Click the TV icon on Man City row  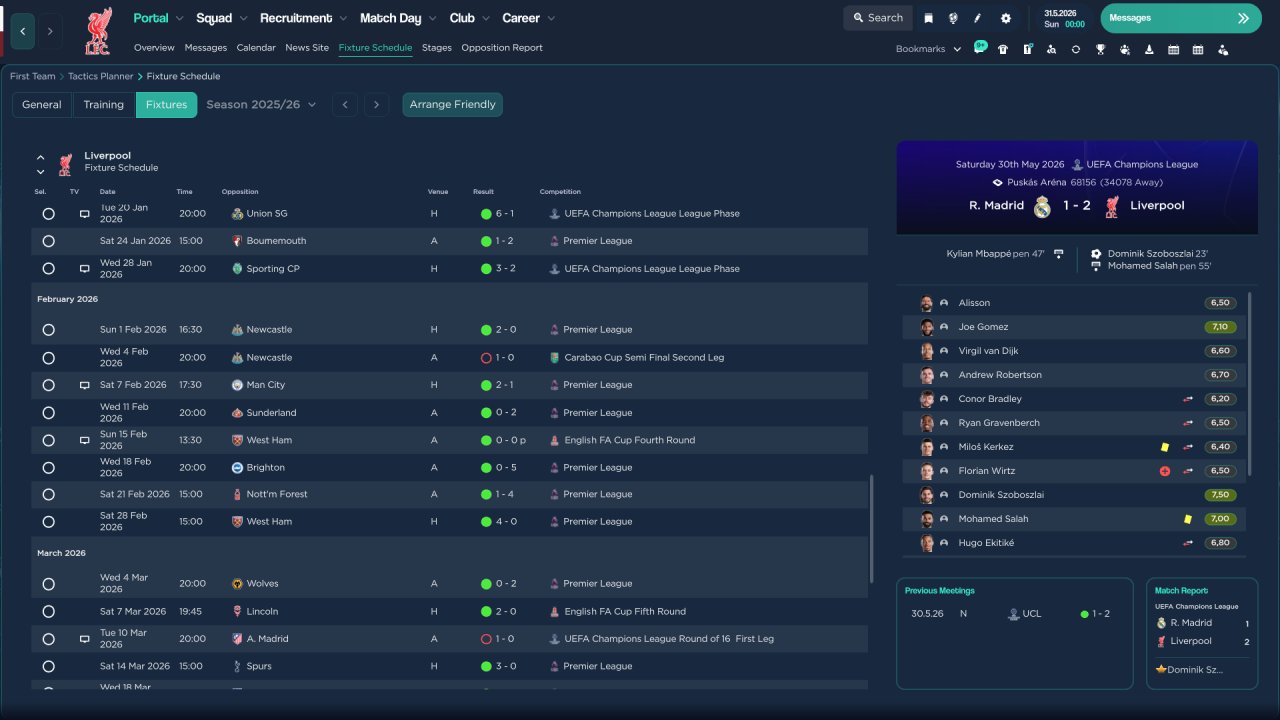pos(85,385)
